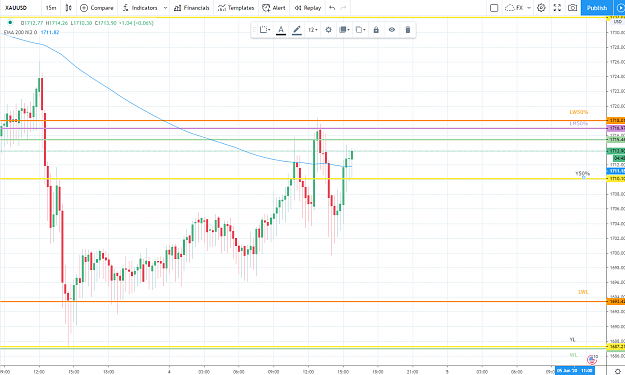Viewport: 625px width, 375px height.
Task: Select the LM50% purple line label
Action: click(x=578, y=124)
